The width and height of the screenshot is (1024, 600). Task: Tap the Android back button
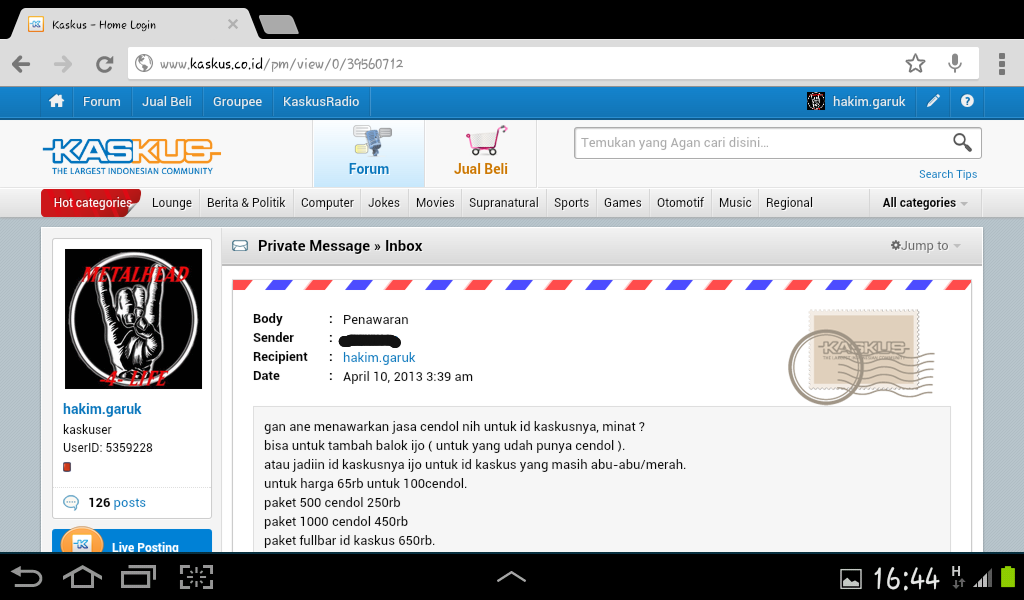pyautogui.click(x=27, y=577)
